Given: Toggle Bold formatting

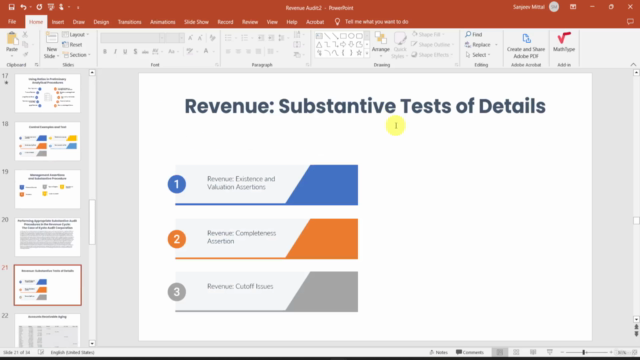Looking at the screenshot, I should coord(105,51).
